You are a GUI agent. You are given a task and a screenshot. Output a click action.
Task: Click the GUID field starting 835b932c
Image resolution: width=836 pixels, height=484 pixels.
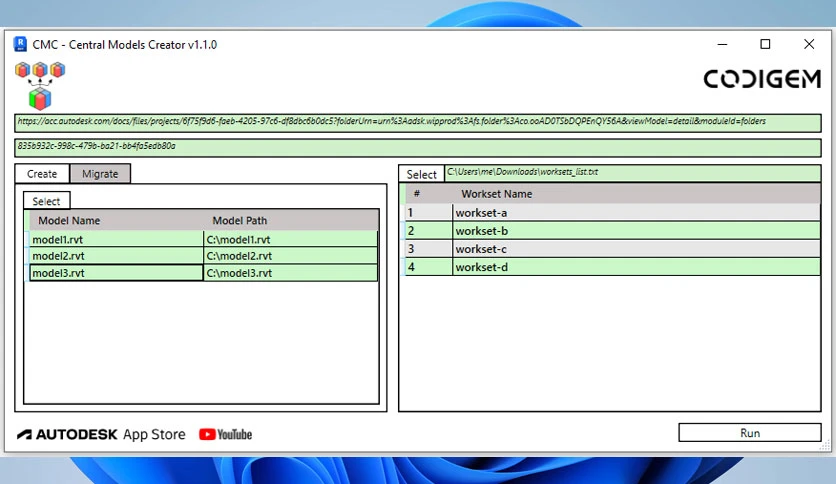point(417,148)
